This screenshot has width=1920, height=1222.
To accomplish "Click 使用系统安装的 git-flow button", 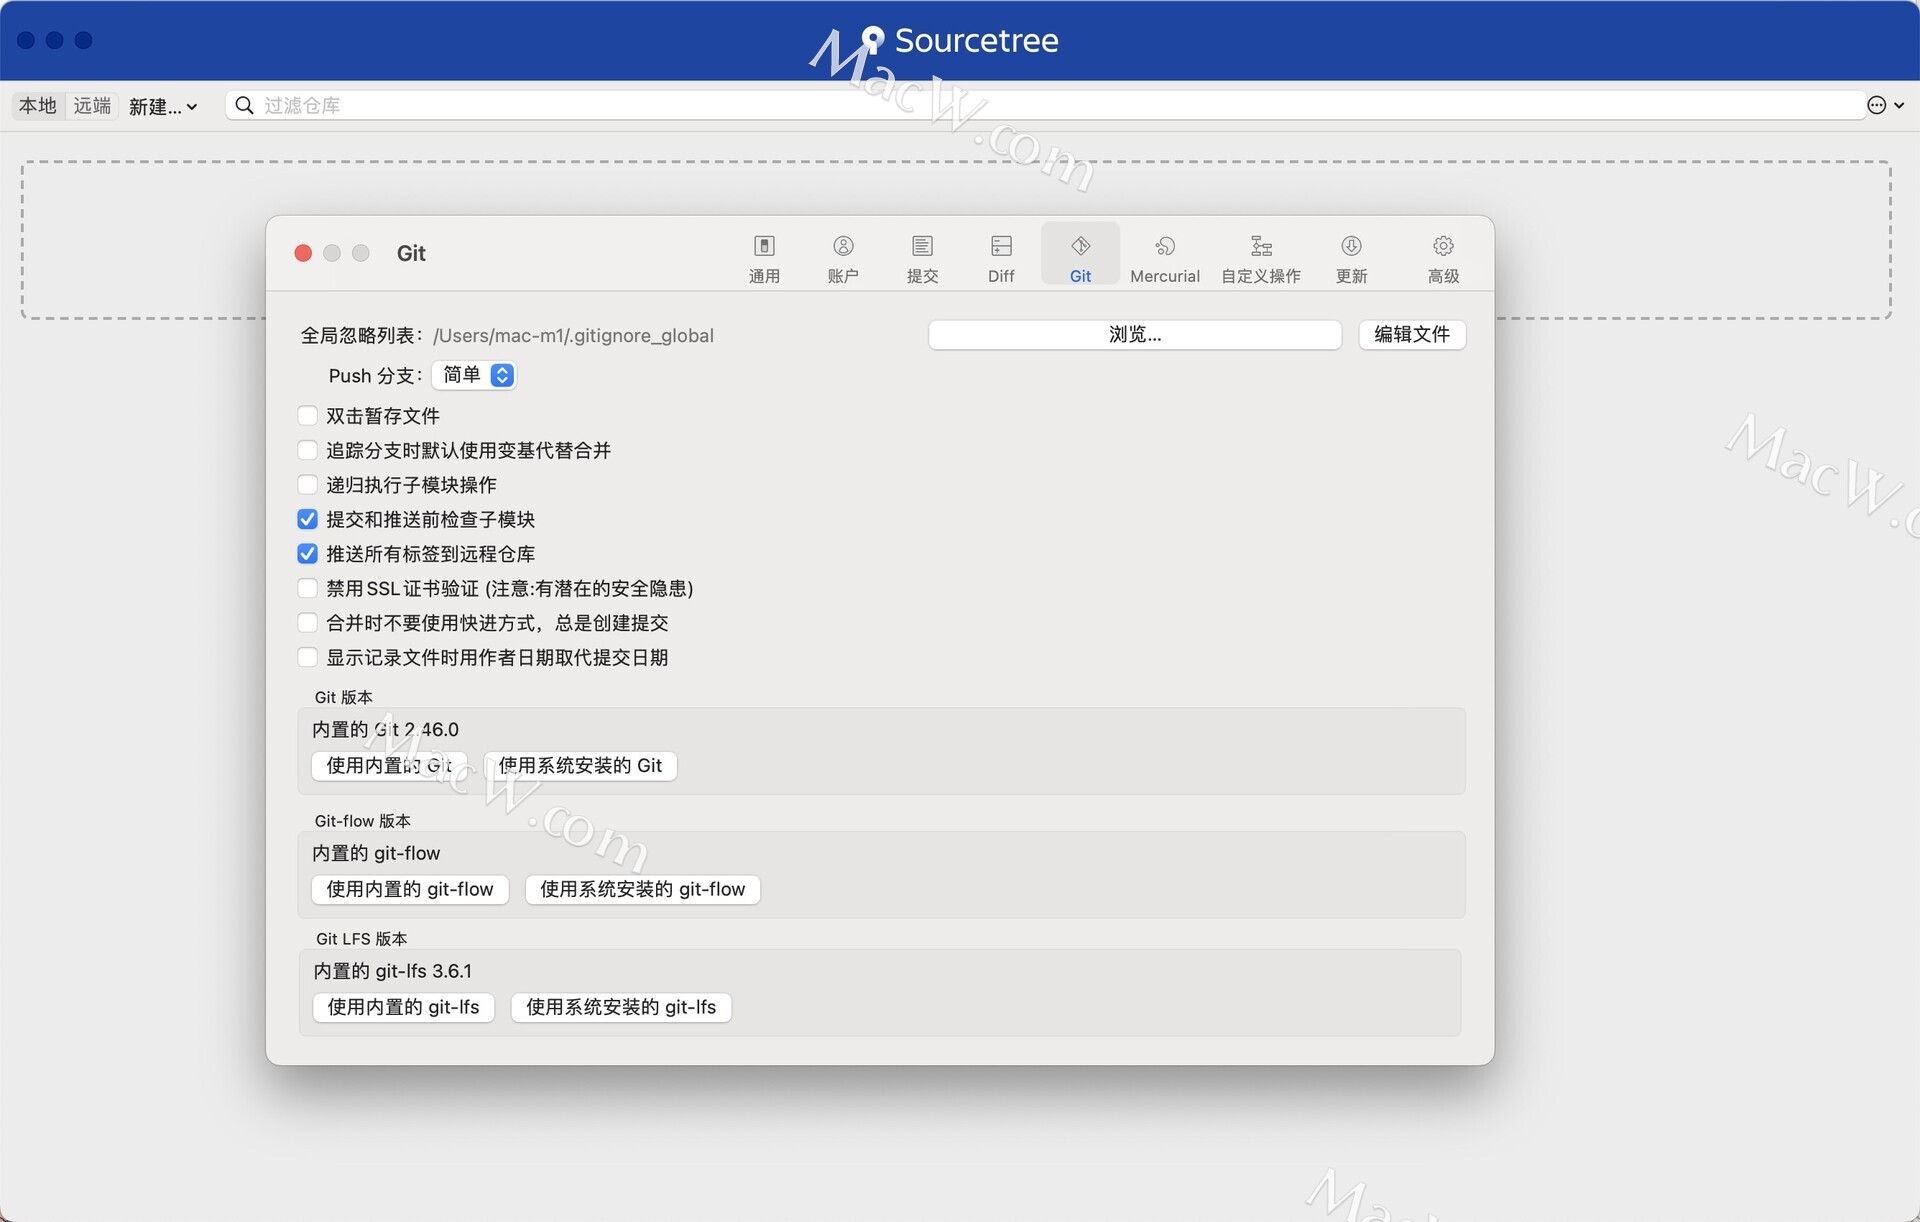I will point(643,889).
